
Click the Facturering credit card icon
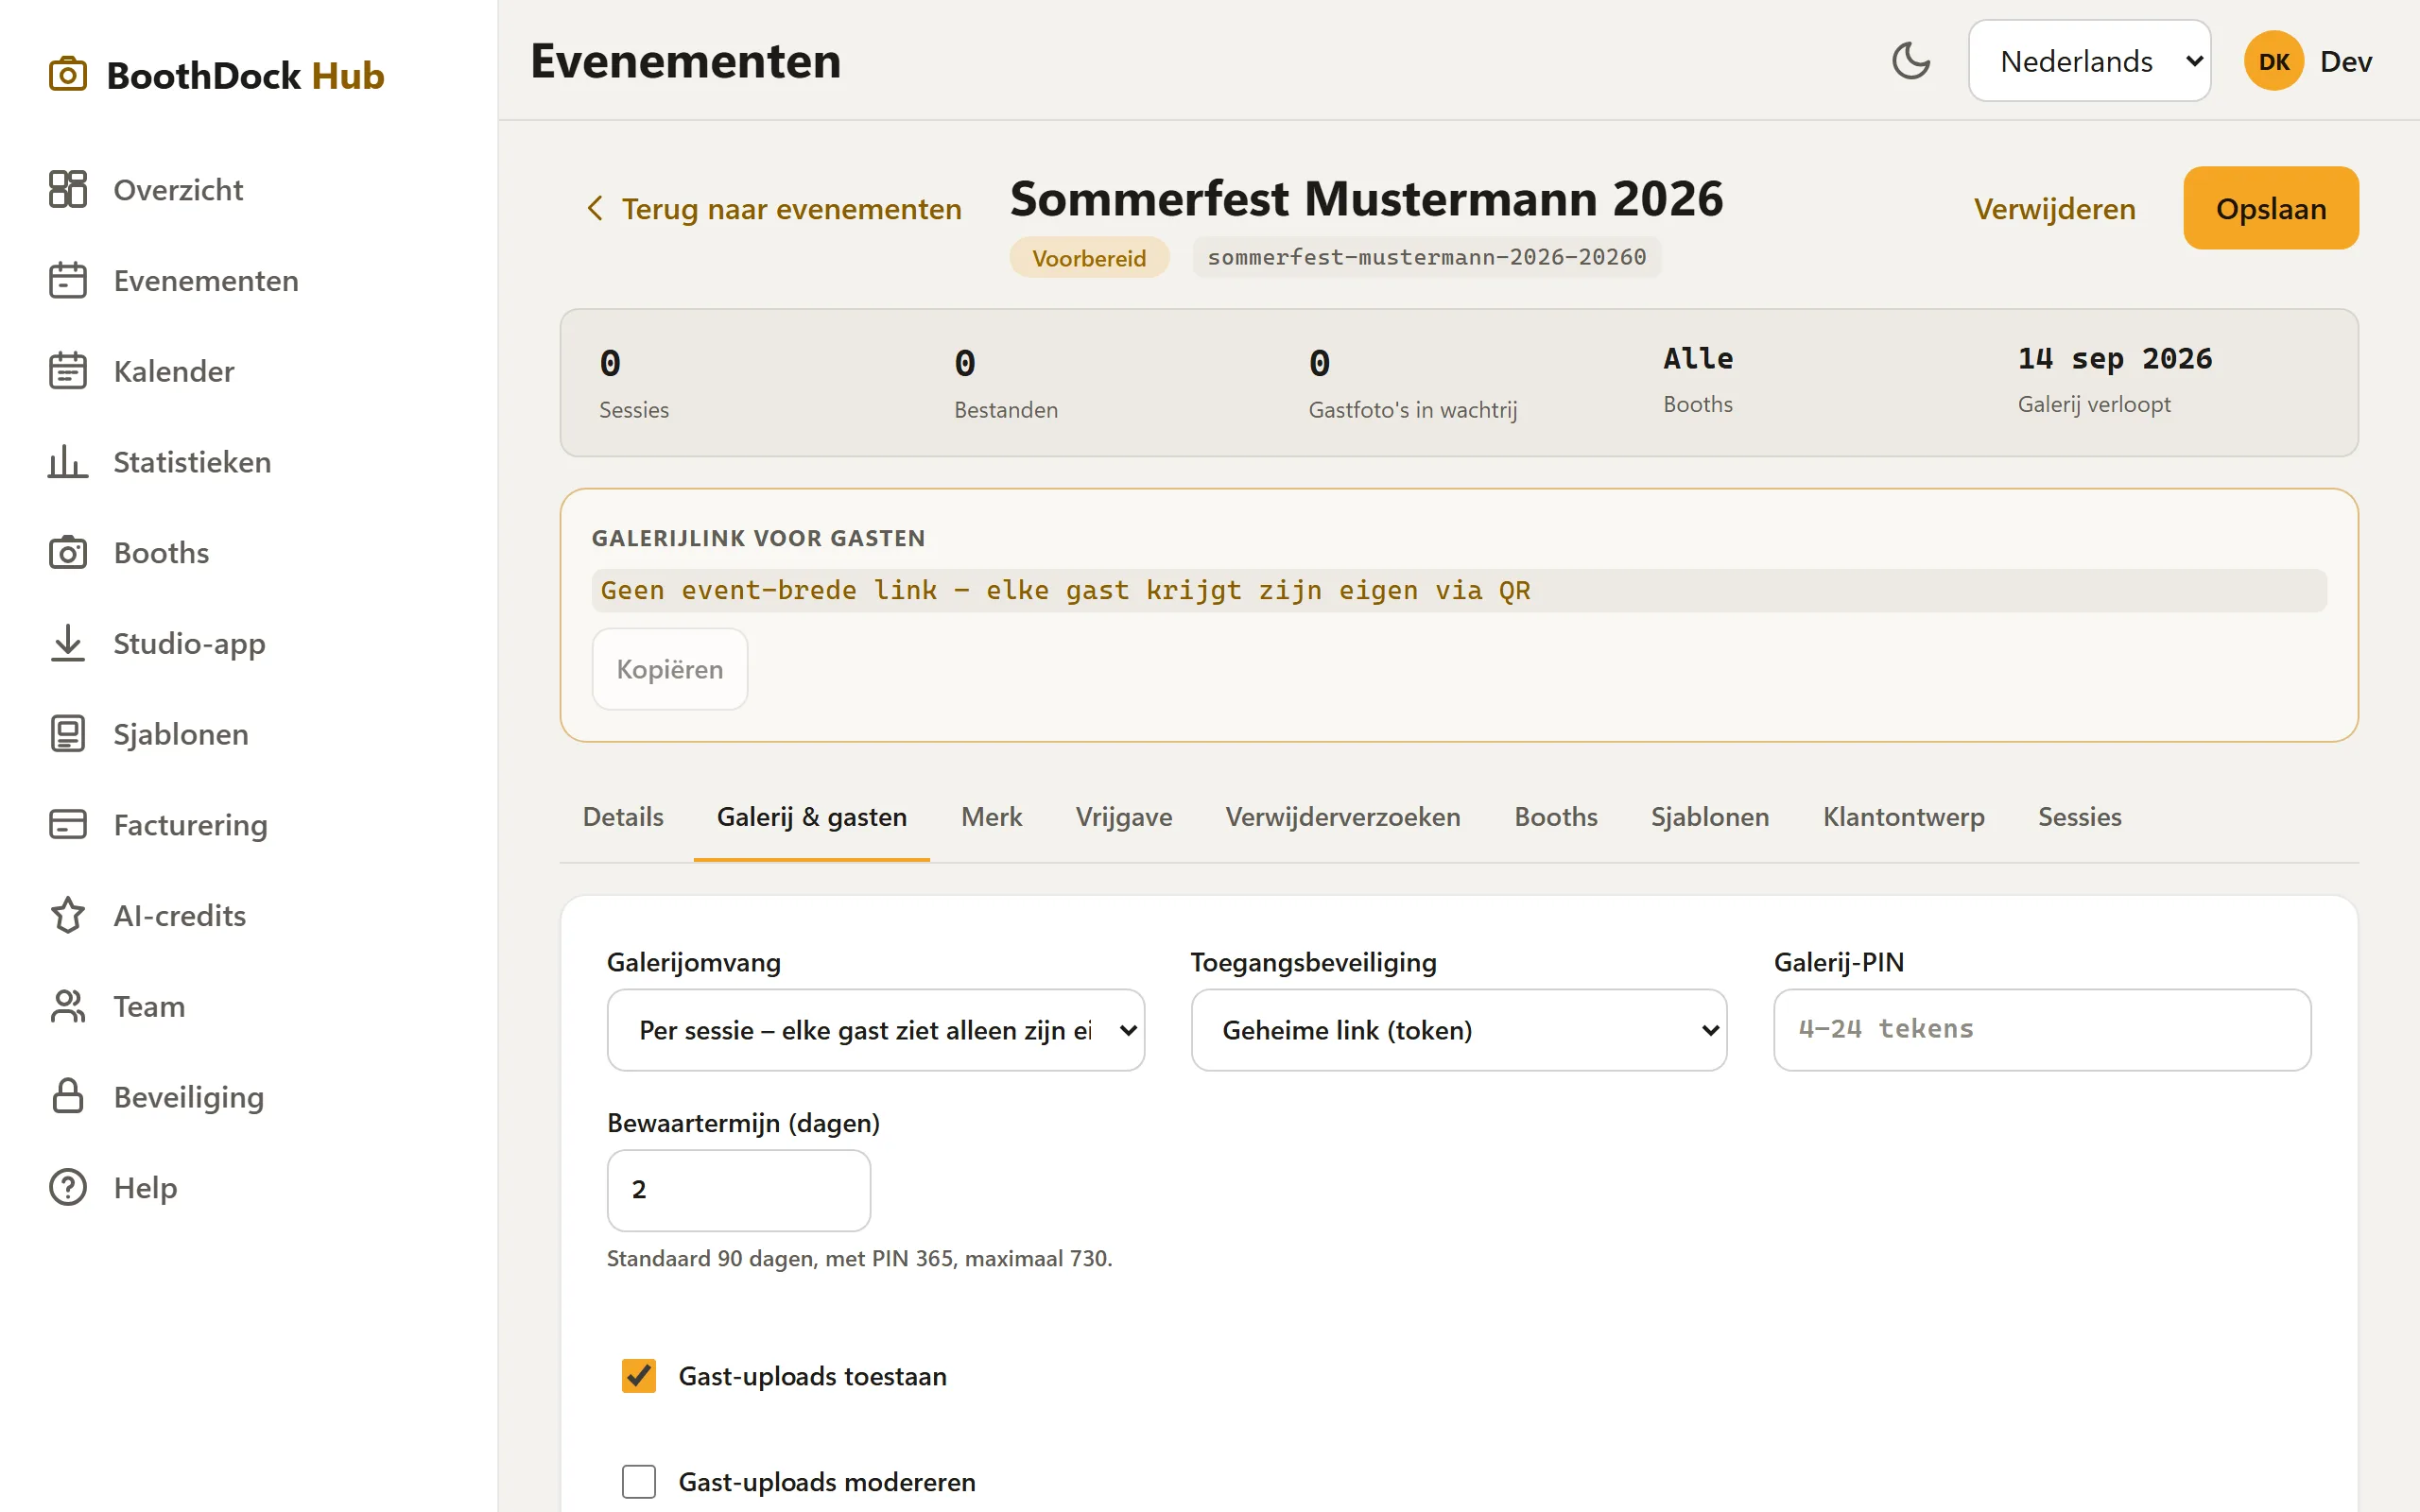click(68, 825)
